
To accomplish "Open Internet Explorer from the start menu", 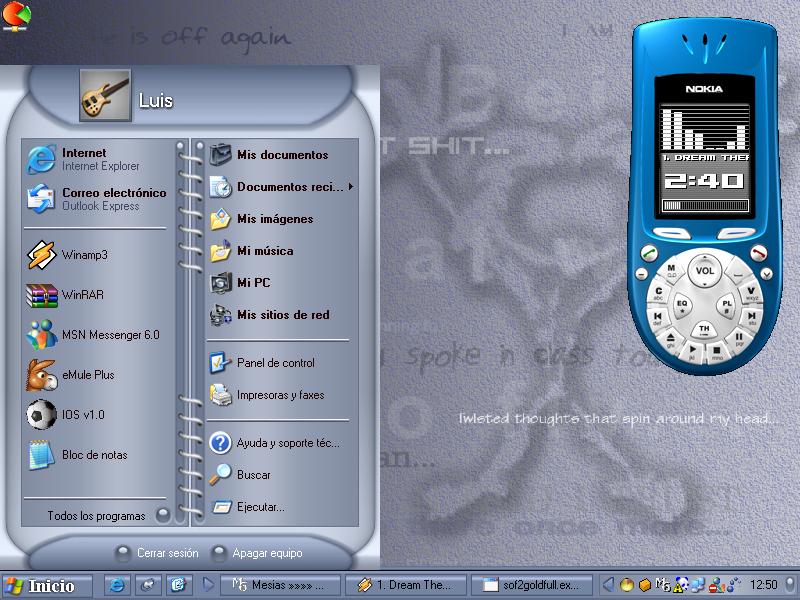I will [x=96, y=159].
